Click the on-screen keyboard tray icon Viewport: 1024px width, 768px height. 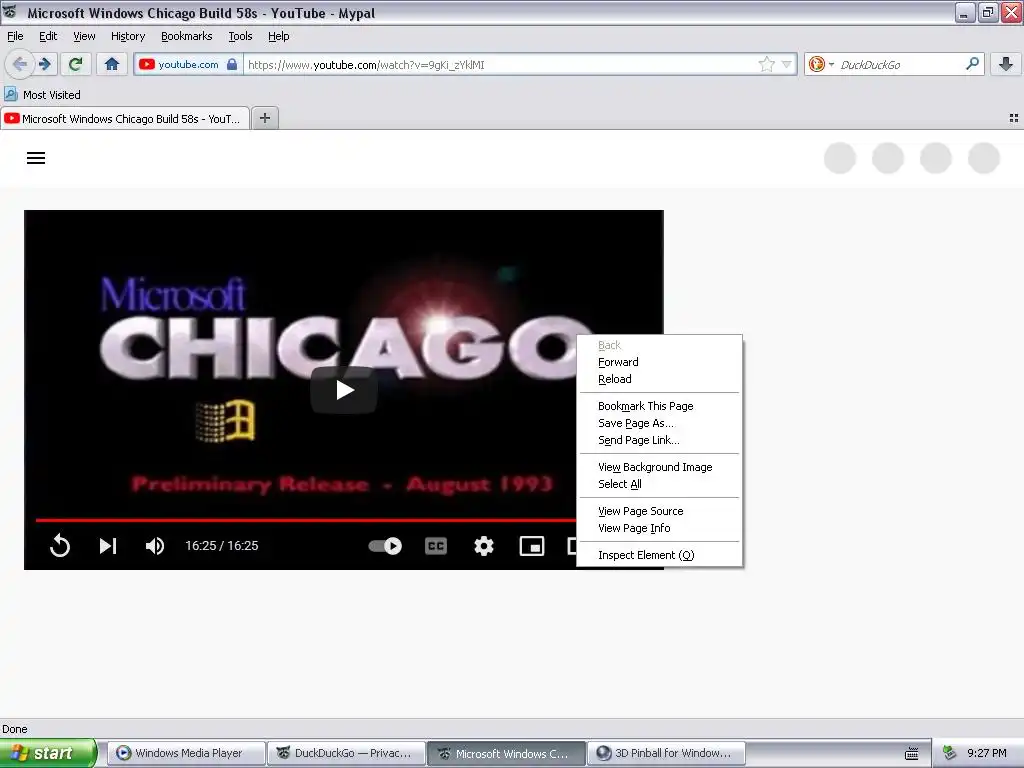pos(911,754)
